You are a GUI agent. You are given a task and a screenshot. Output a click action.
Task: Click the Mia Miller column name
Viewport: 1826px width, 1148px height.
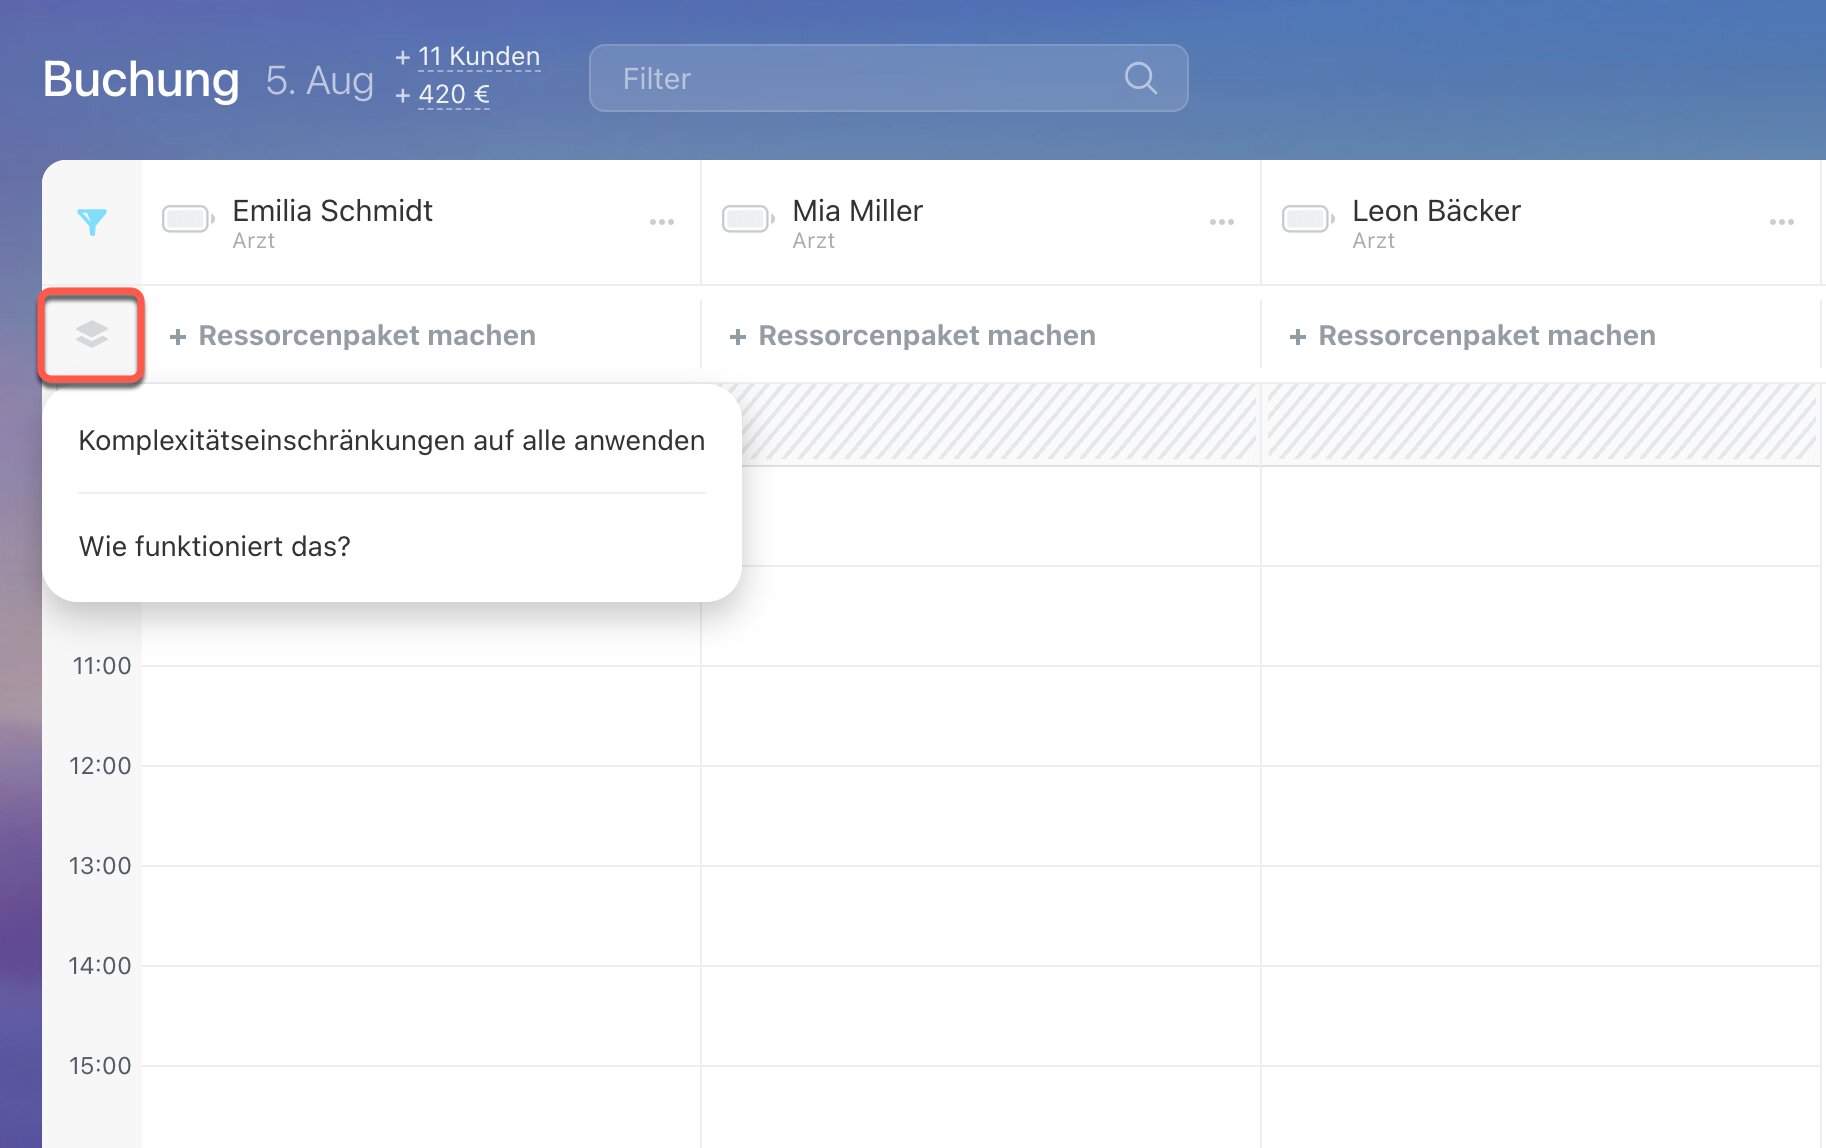click(x=858, y=210)
